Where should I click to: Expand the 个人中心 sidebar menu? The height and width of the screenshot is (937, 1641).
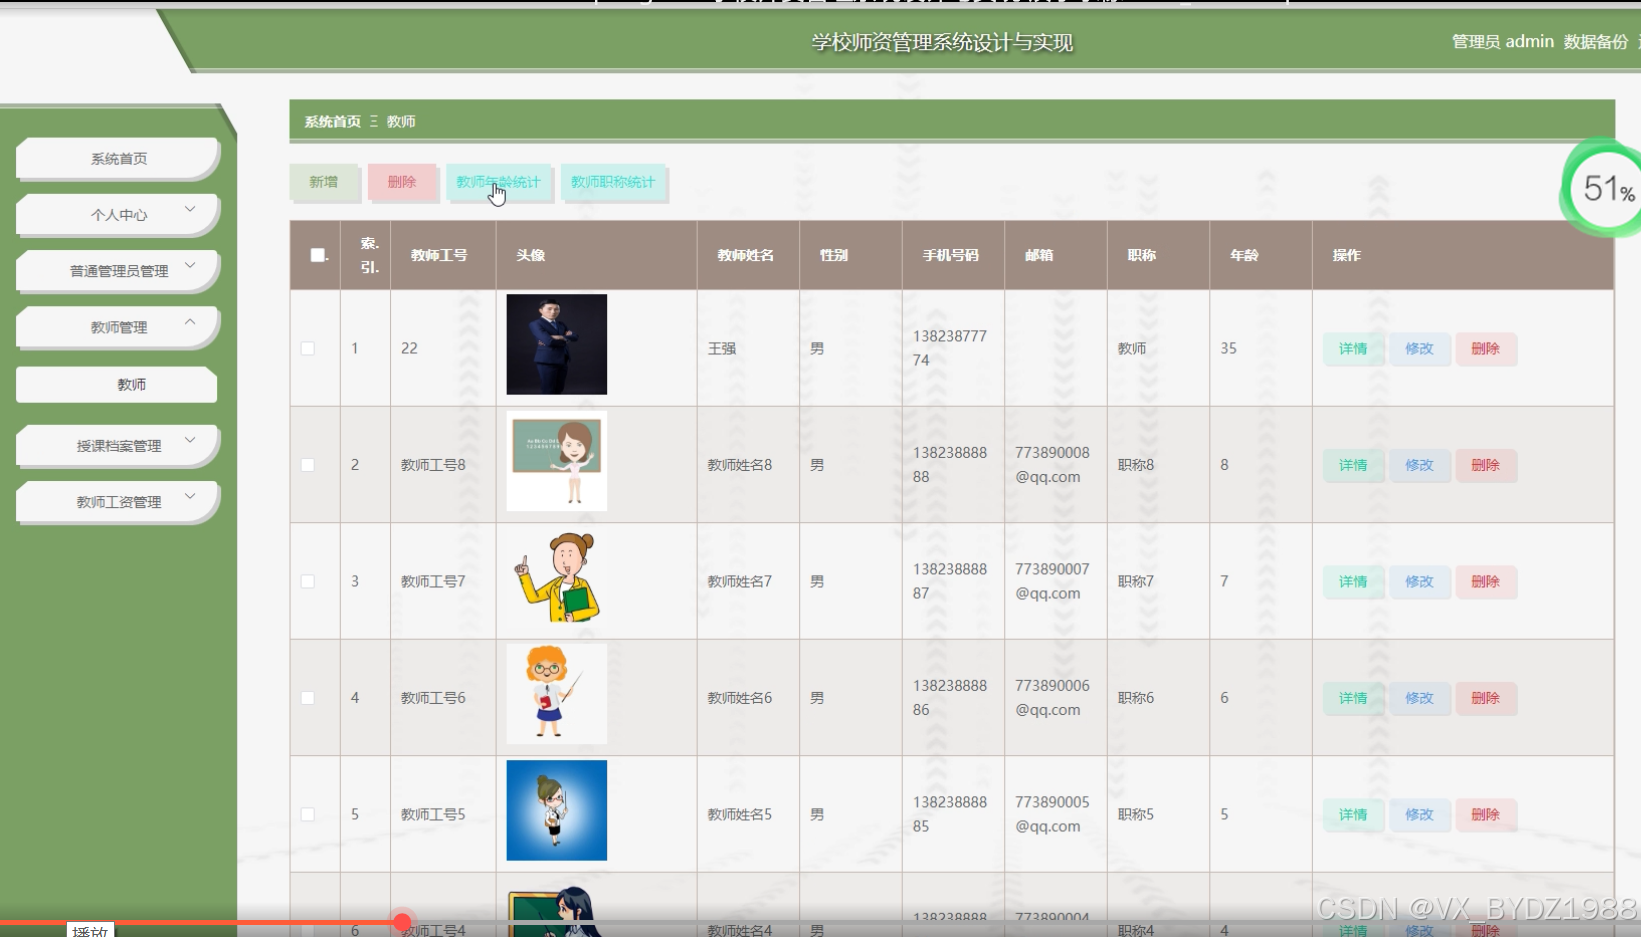118,214
